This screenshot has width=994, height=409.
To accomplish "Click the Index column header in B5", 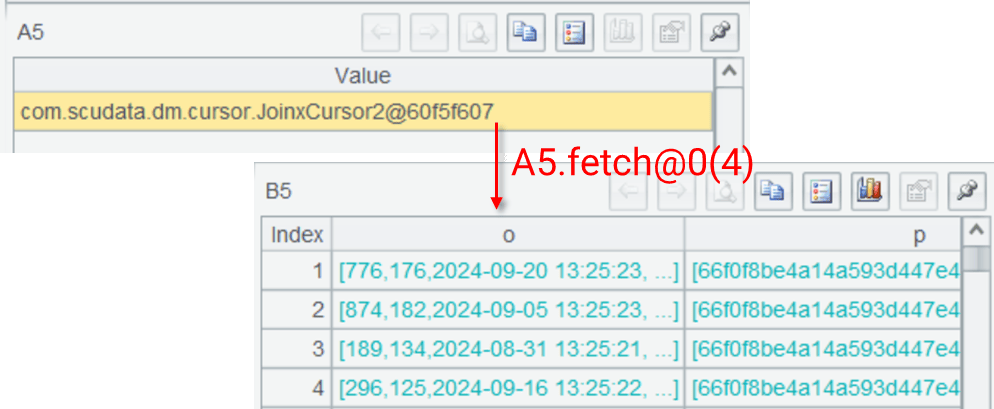I will 297,235.
